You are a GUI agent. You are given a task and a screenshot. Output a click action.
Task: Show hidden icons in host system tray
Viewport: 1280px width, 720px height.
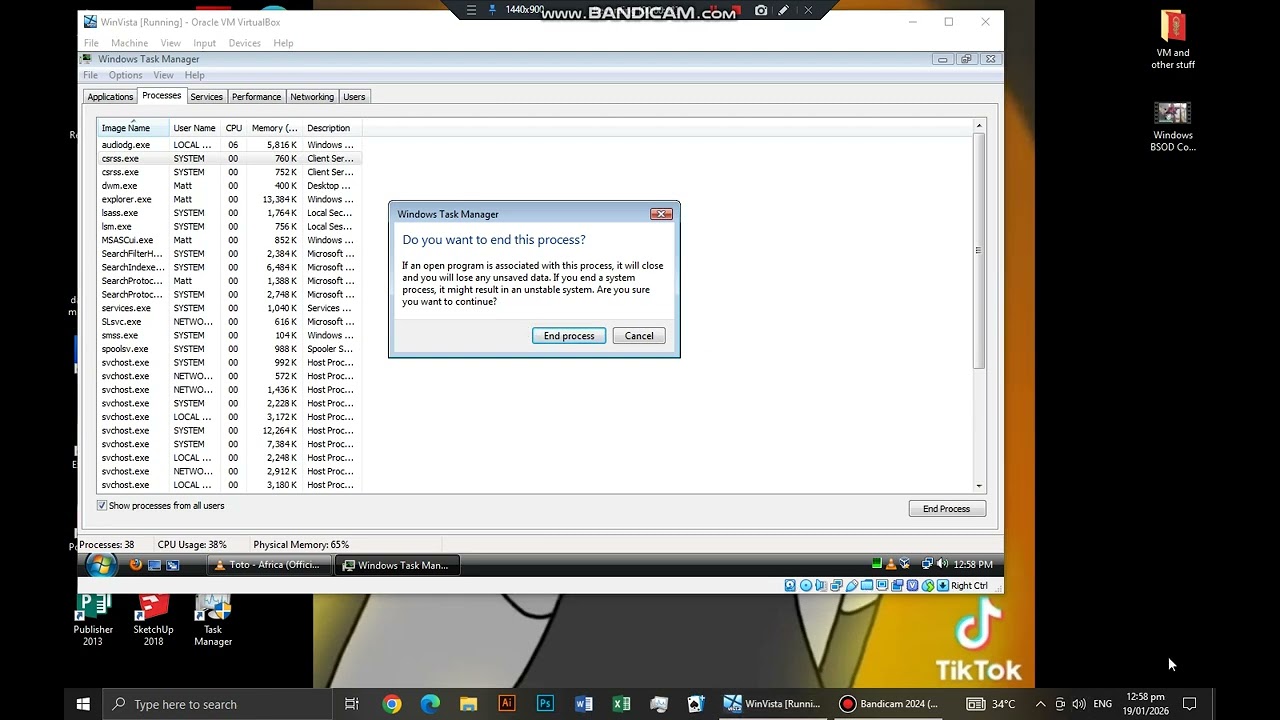[x=1040, y=704]
